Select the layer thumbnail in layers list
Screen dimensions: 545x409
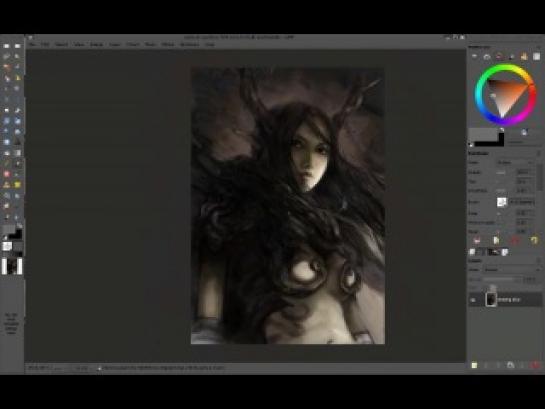pos(491,300)
